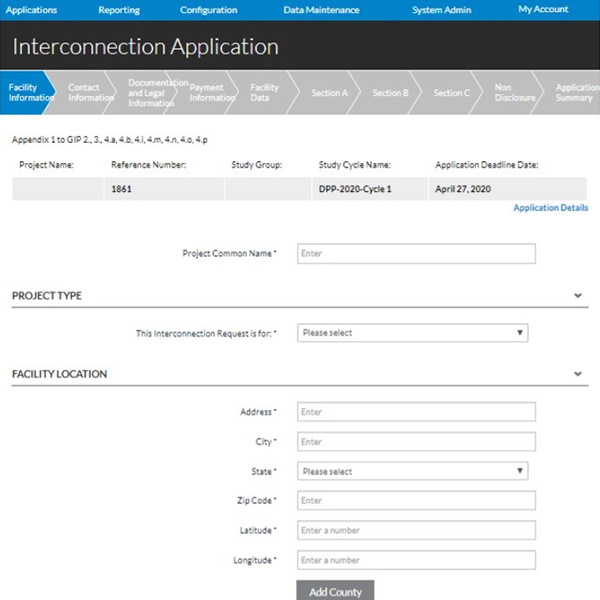This screenshot has width=600, height=600.
Task: Open the State dropdown
Action: (x=413, y=471)
